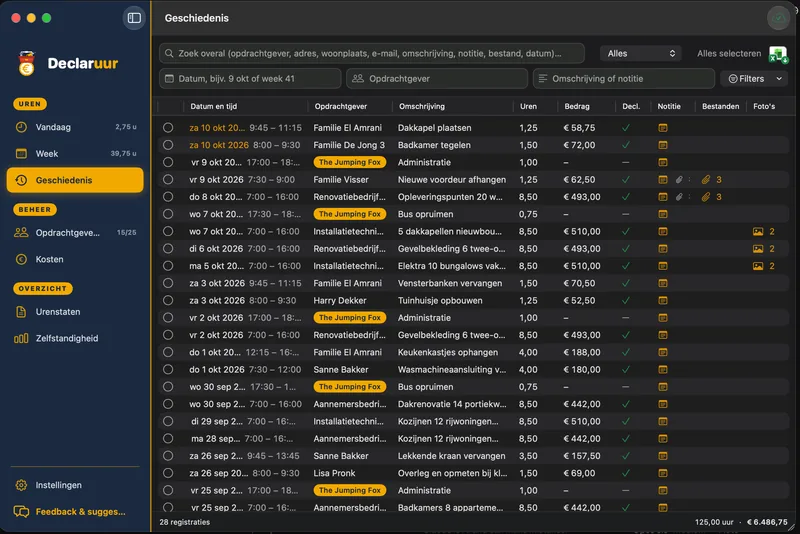
Task: Open Urenstaten in sidebar
Action: point(75,312)
